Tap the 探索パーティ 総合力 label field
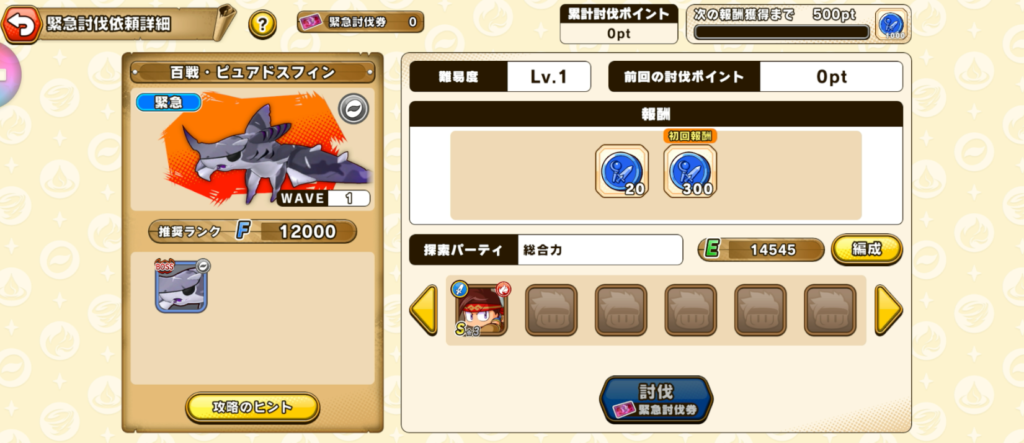Viewport: 1024px width, 443px height. coord(546,250)
